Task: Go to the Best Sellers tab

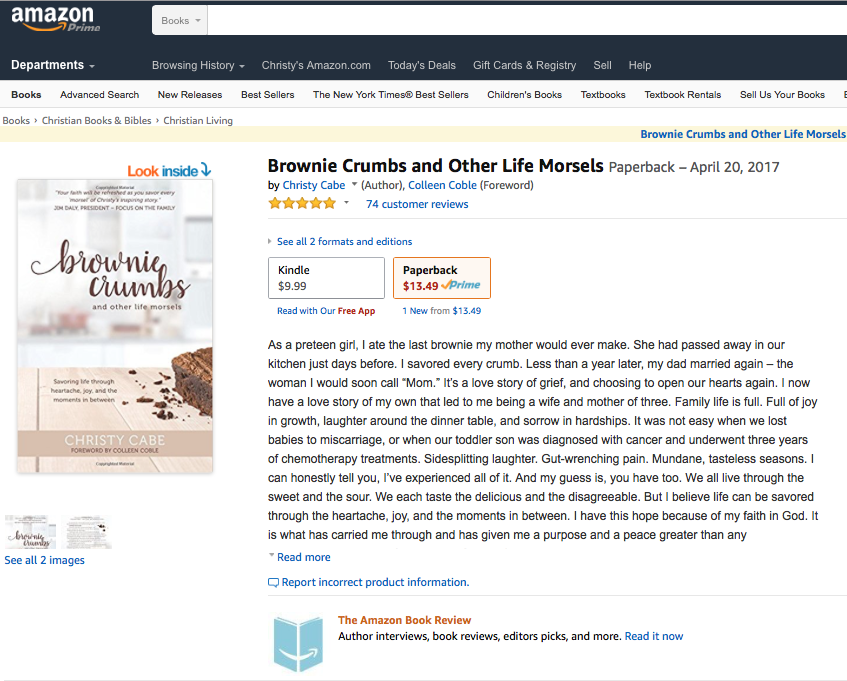Action: [267, 95]
